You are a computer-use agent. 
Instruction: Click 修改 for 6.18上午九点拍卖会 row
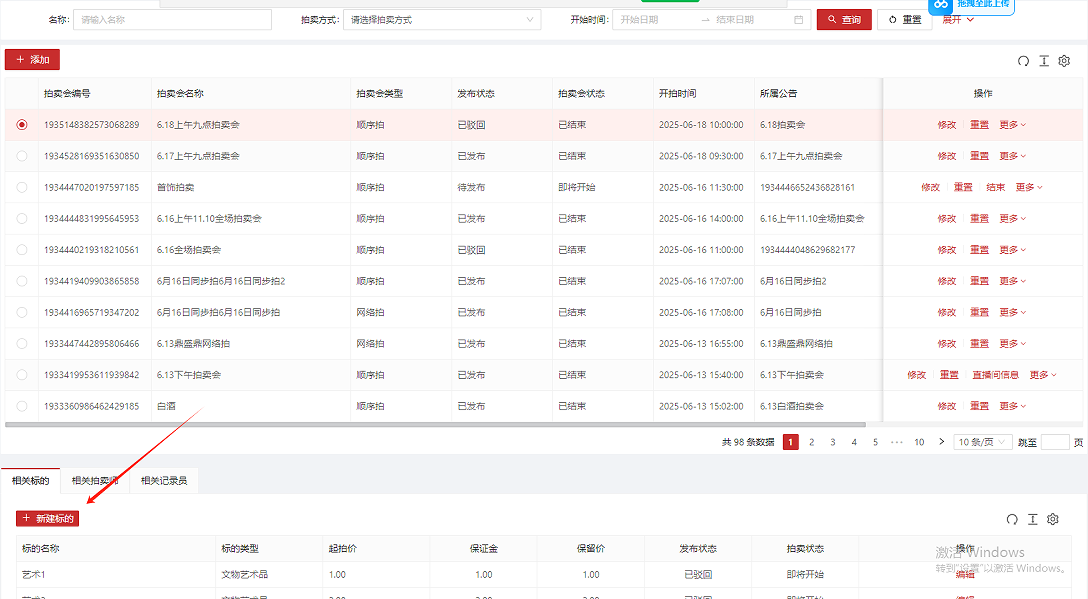point(946,125)
